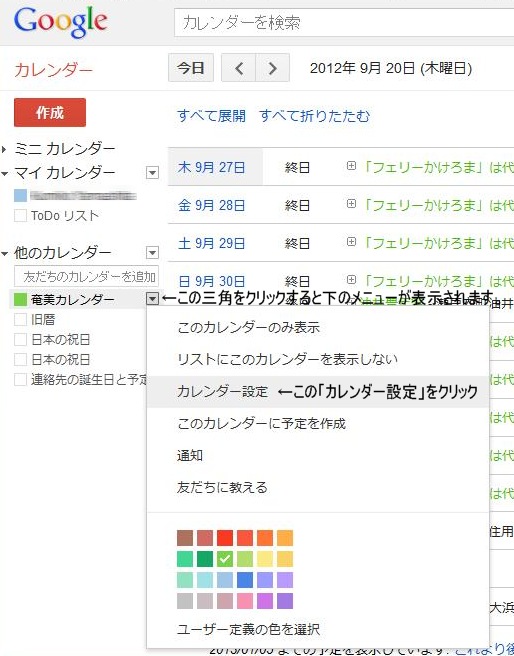
Task: Expand the ミニ カレンダー section
Action: (59, 149)
